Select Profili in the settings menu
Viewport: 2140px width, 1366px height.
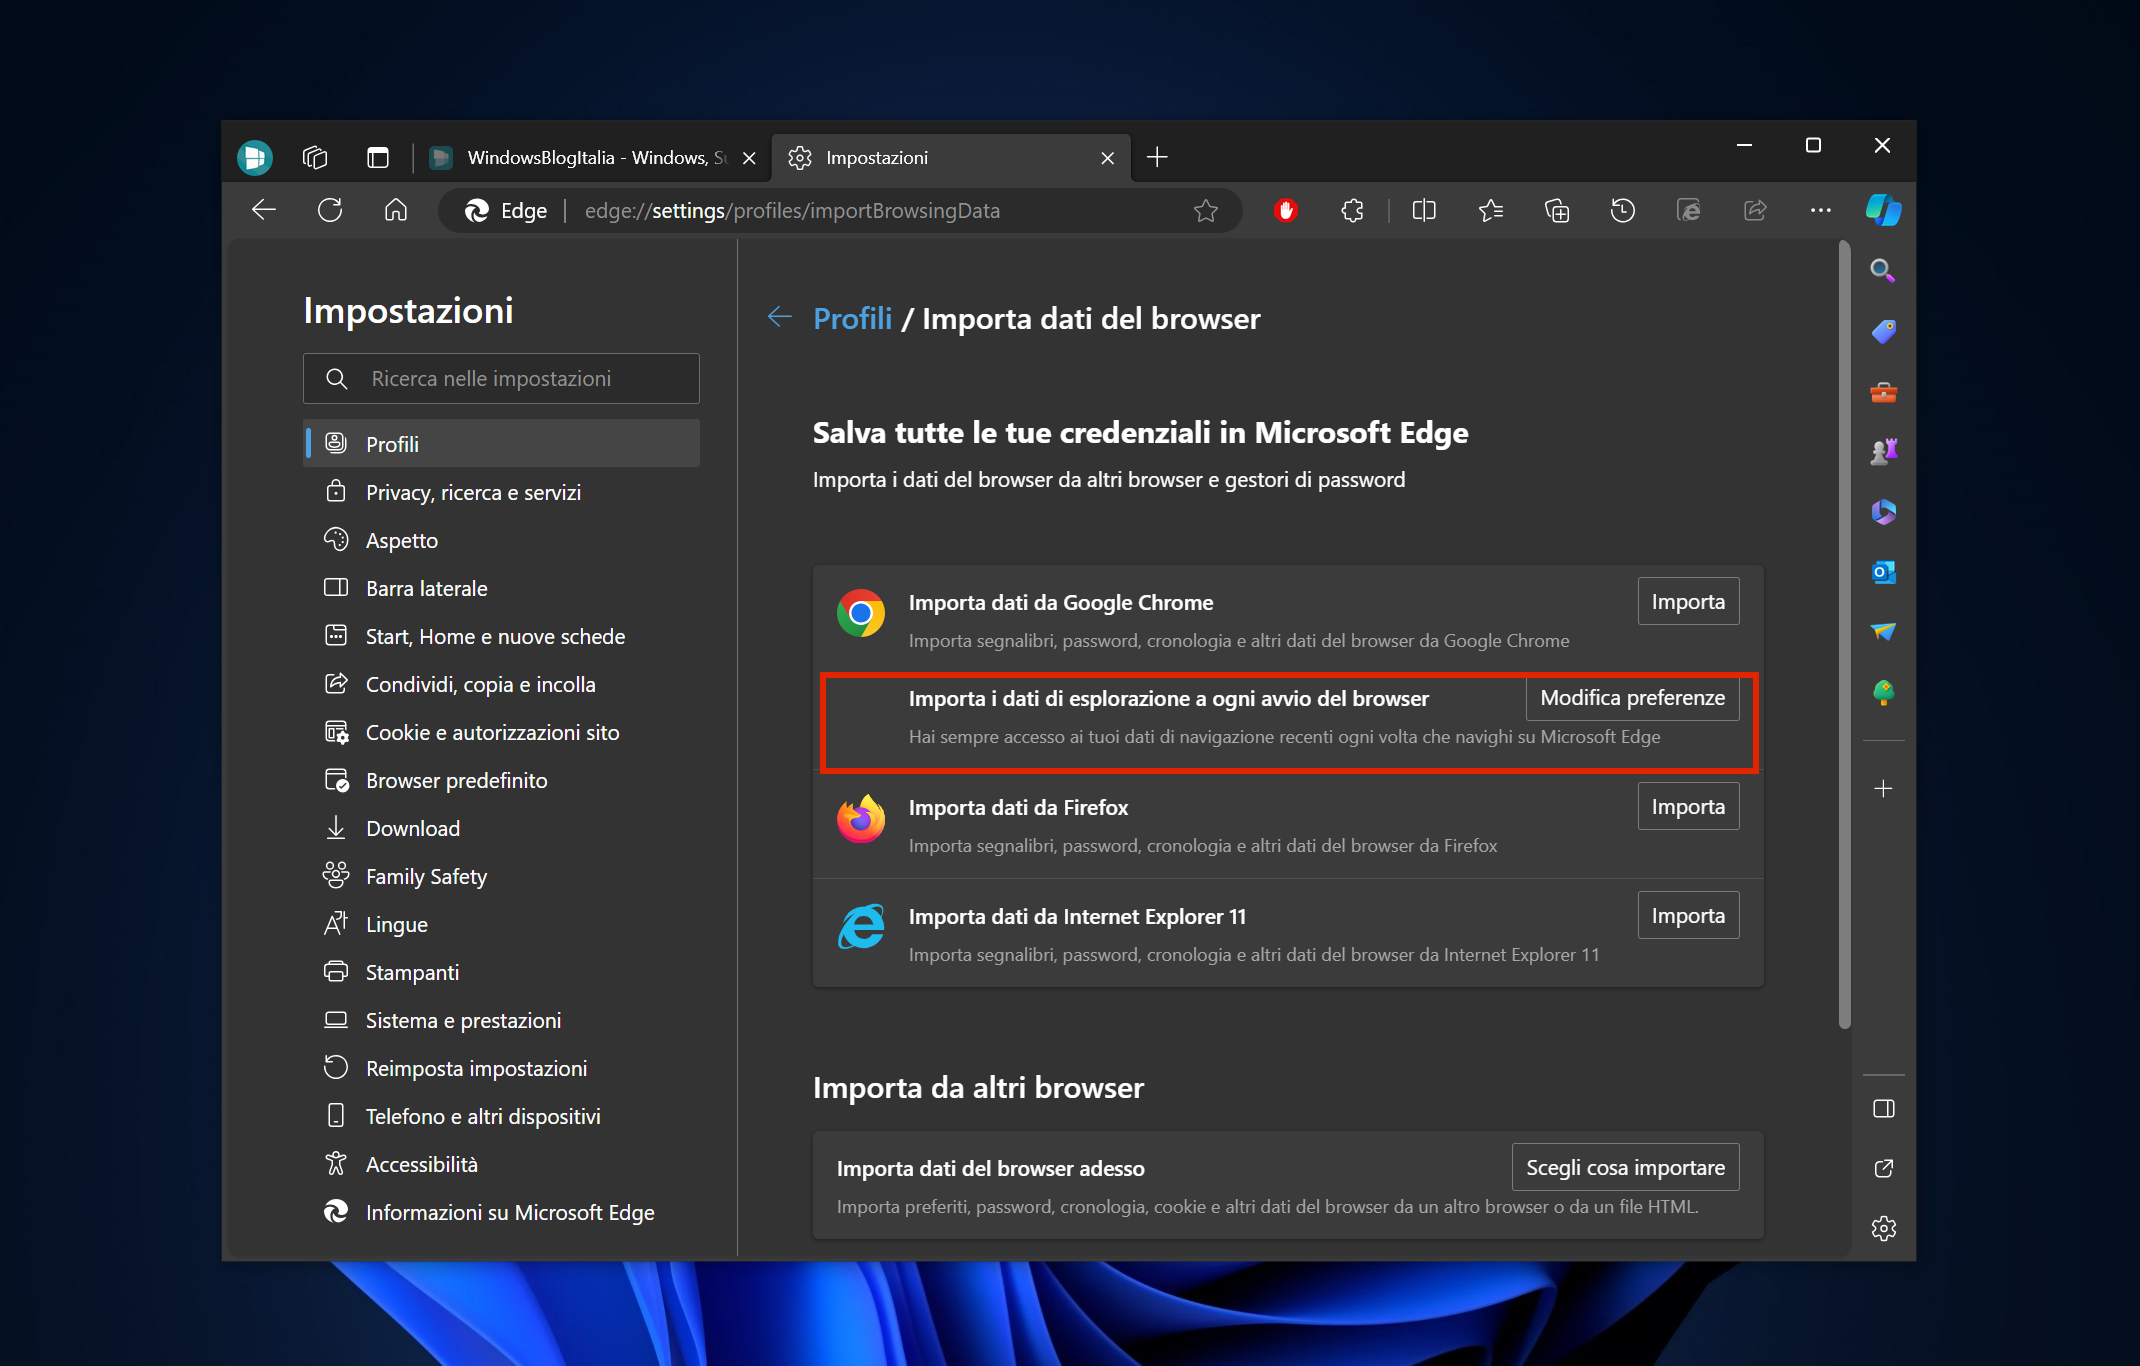(x=501, y=444)
